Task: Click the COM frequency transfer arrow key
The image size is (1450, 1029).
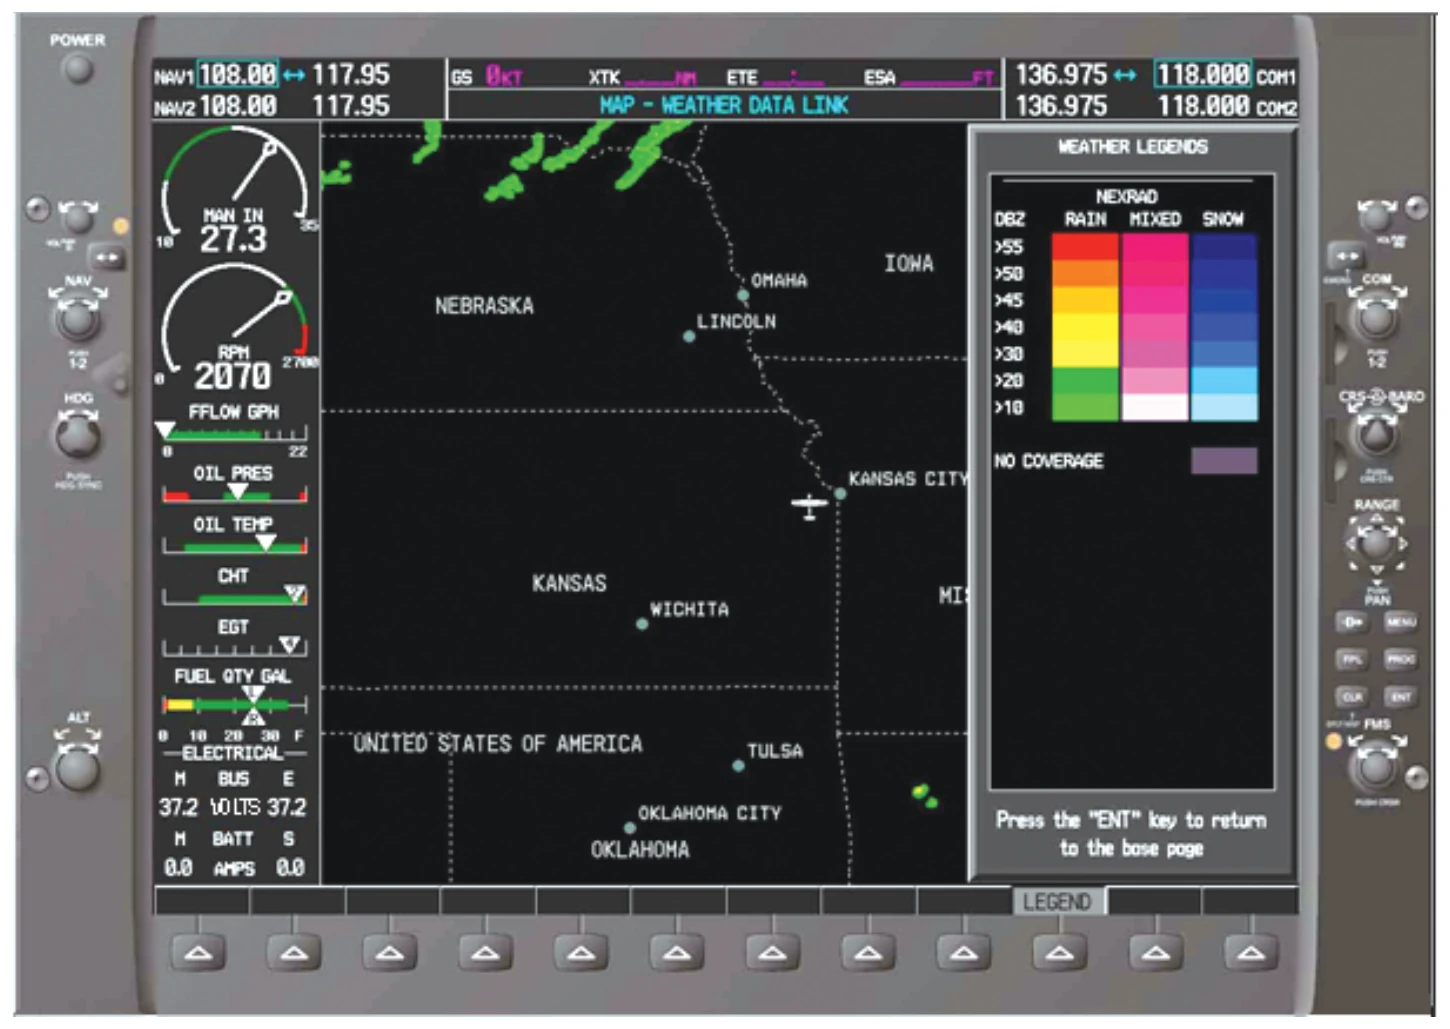Action: click(1345, 257)
